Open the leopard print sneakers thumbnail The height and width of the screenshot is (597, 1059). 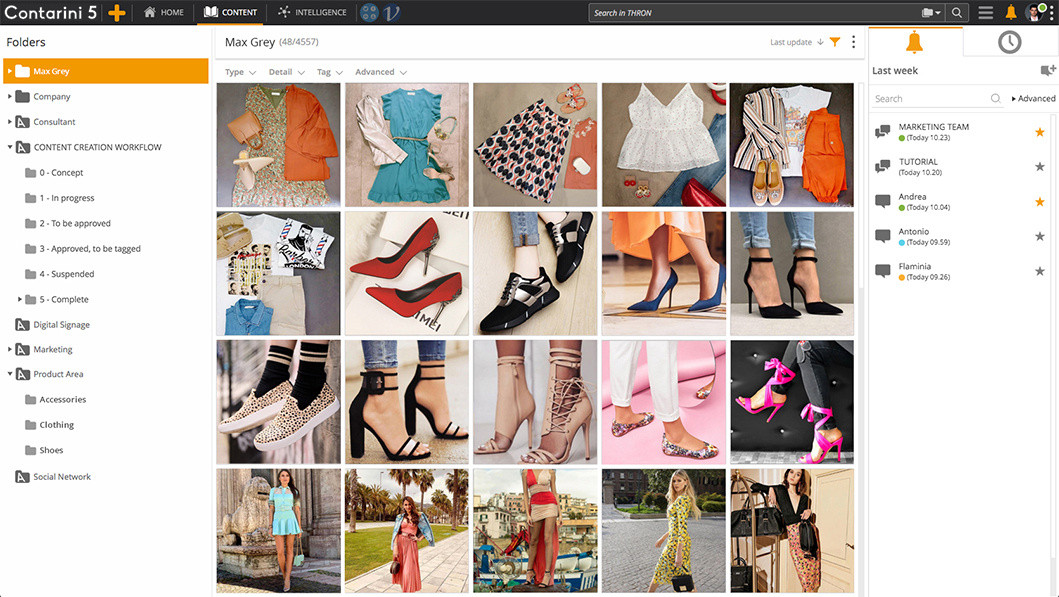(x=278, y=402)
